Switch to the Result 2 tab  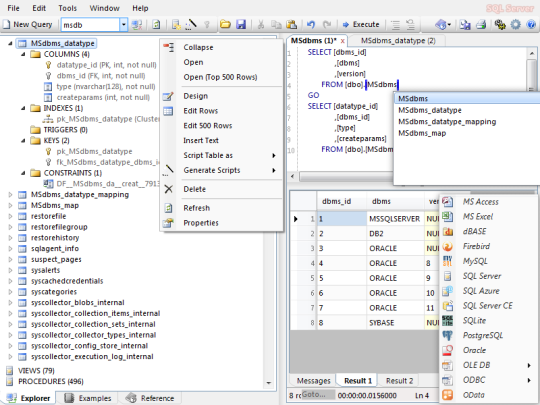coord(399,381)
